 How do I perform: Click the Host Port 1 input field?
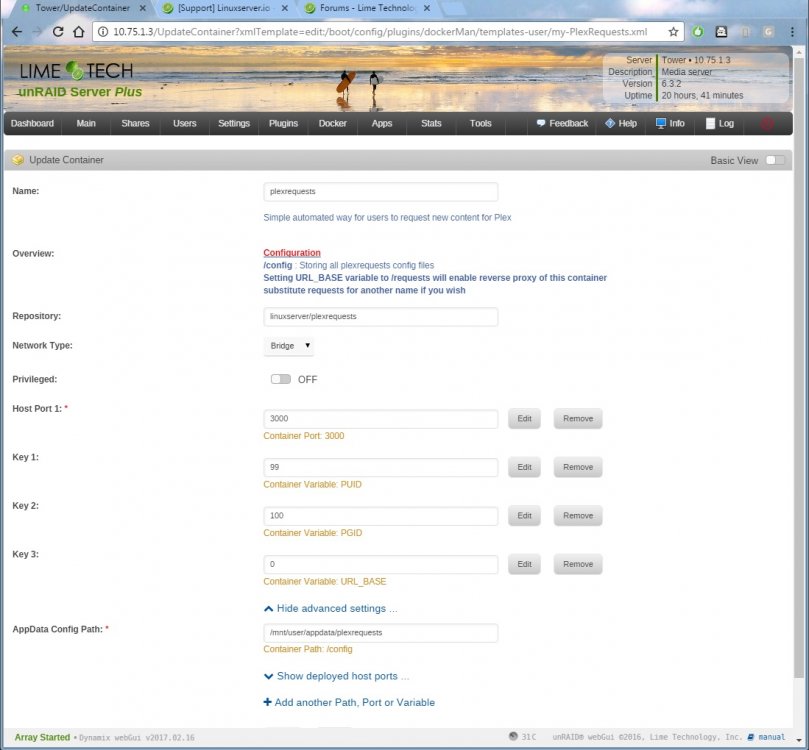point(381,419)
